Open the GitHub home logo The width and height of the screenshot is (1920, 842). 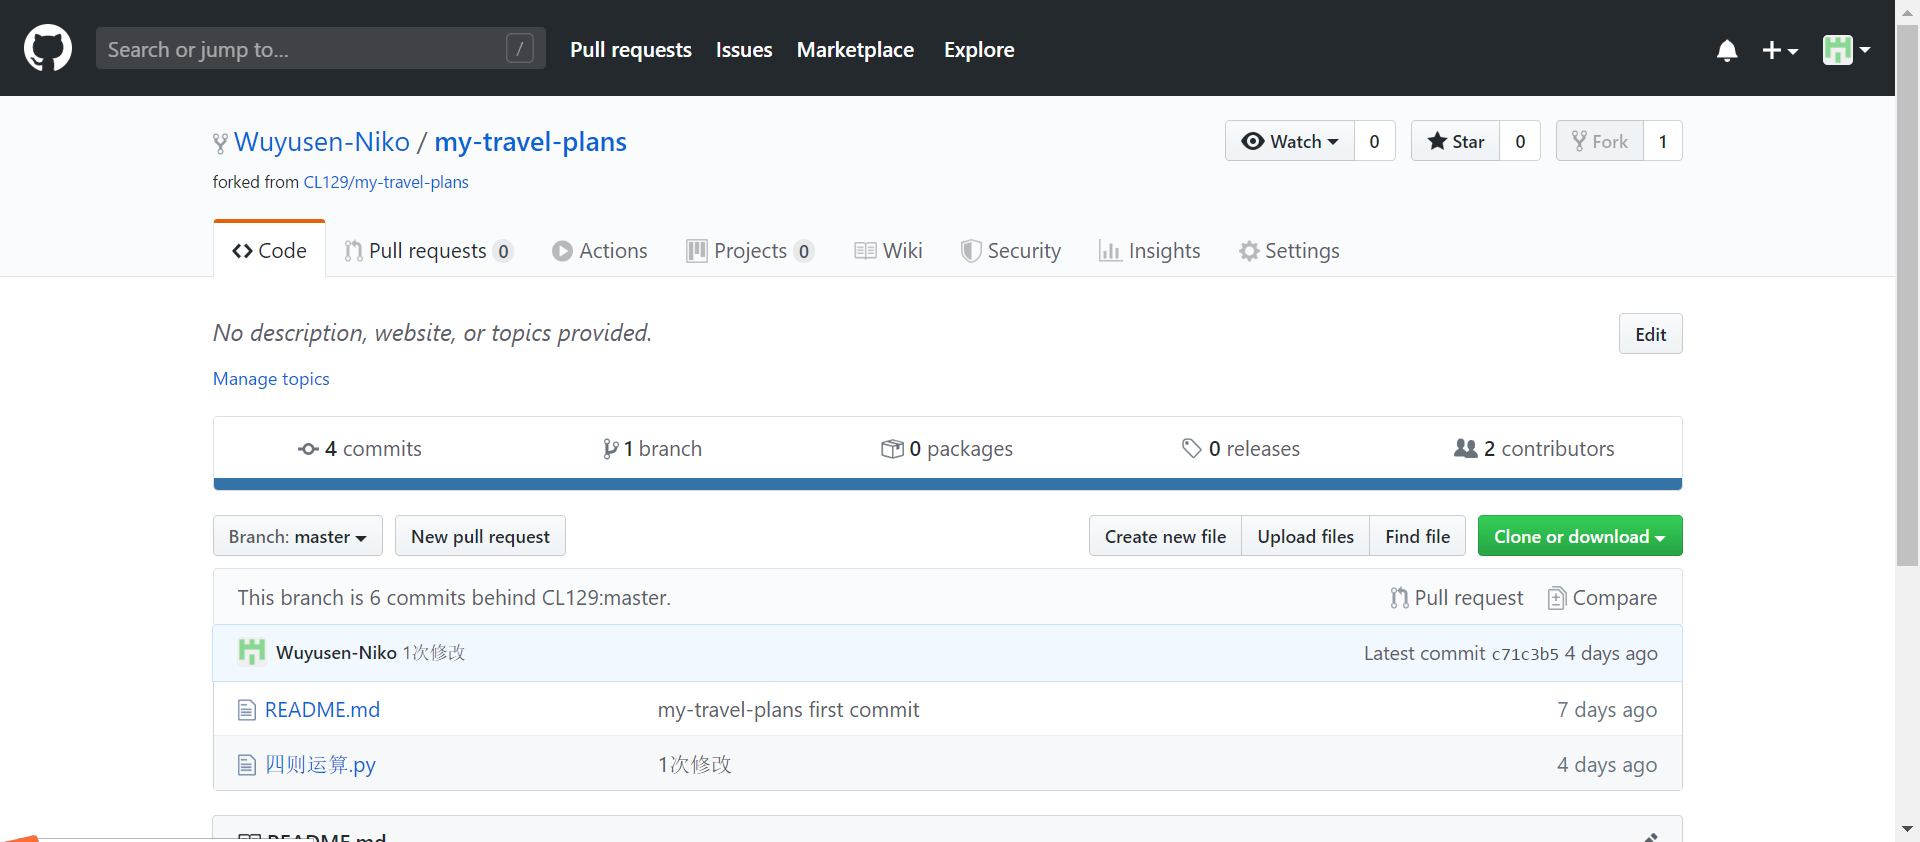click(x=48, y=48)
